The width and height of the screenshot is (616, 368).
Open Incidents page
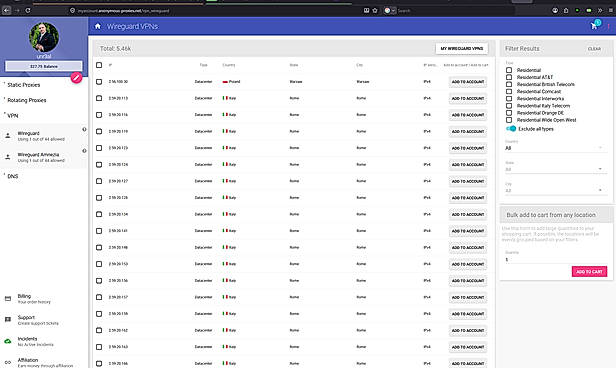44,341
